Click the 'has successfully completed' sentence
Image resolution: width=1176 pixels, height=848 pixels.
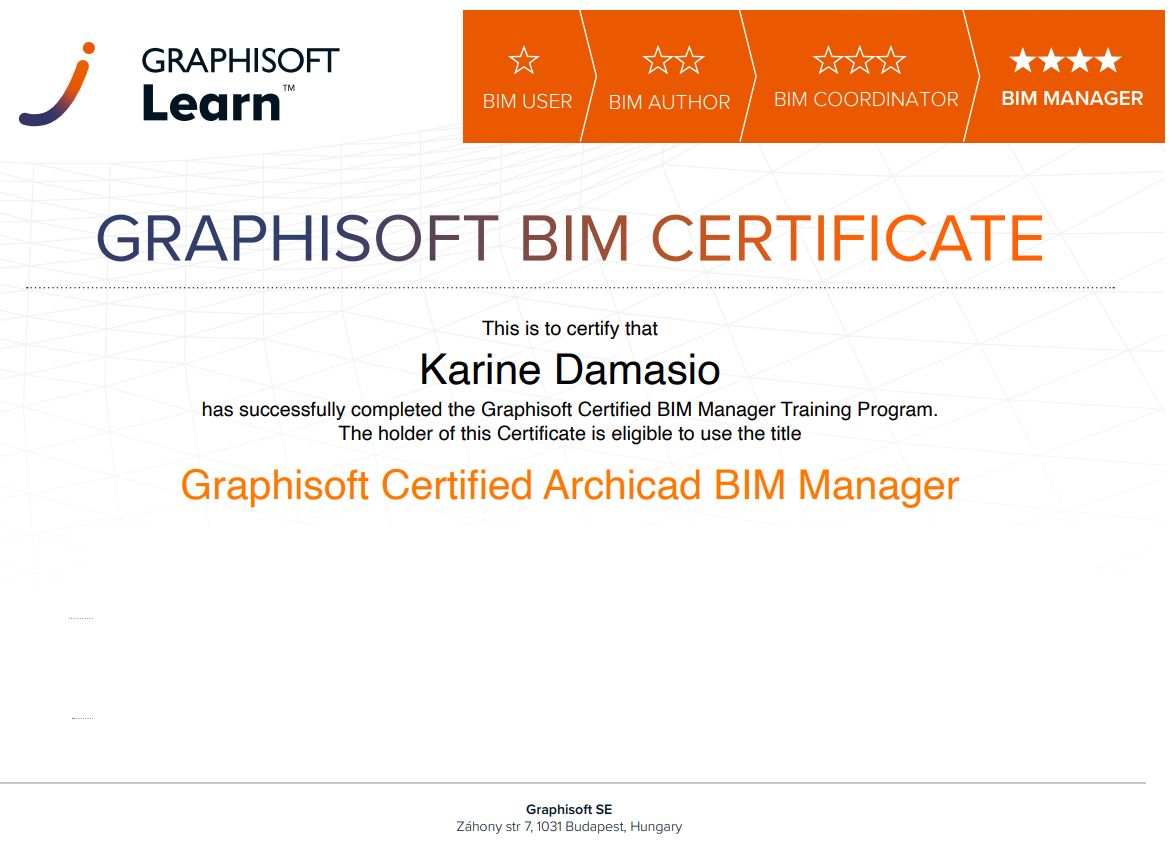[x=570, y=409]
